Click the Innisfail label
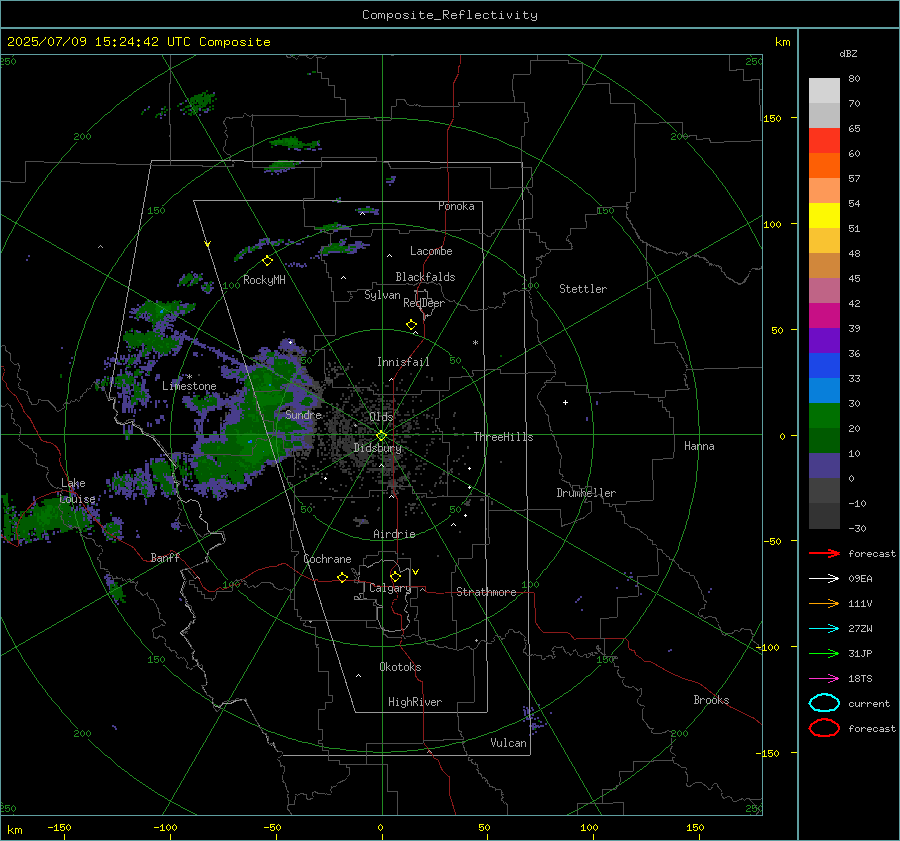The image size is (900, 841). pos(403,362)
